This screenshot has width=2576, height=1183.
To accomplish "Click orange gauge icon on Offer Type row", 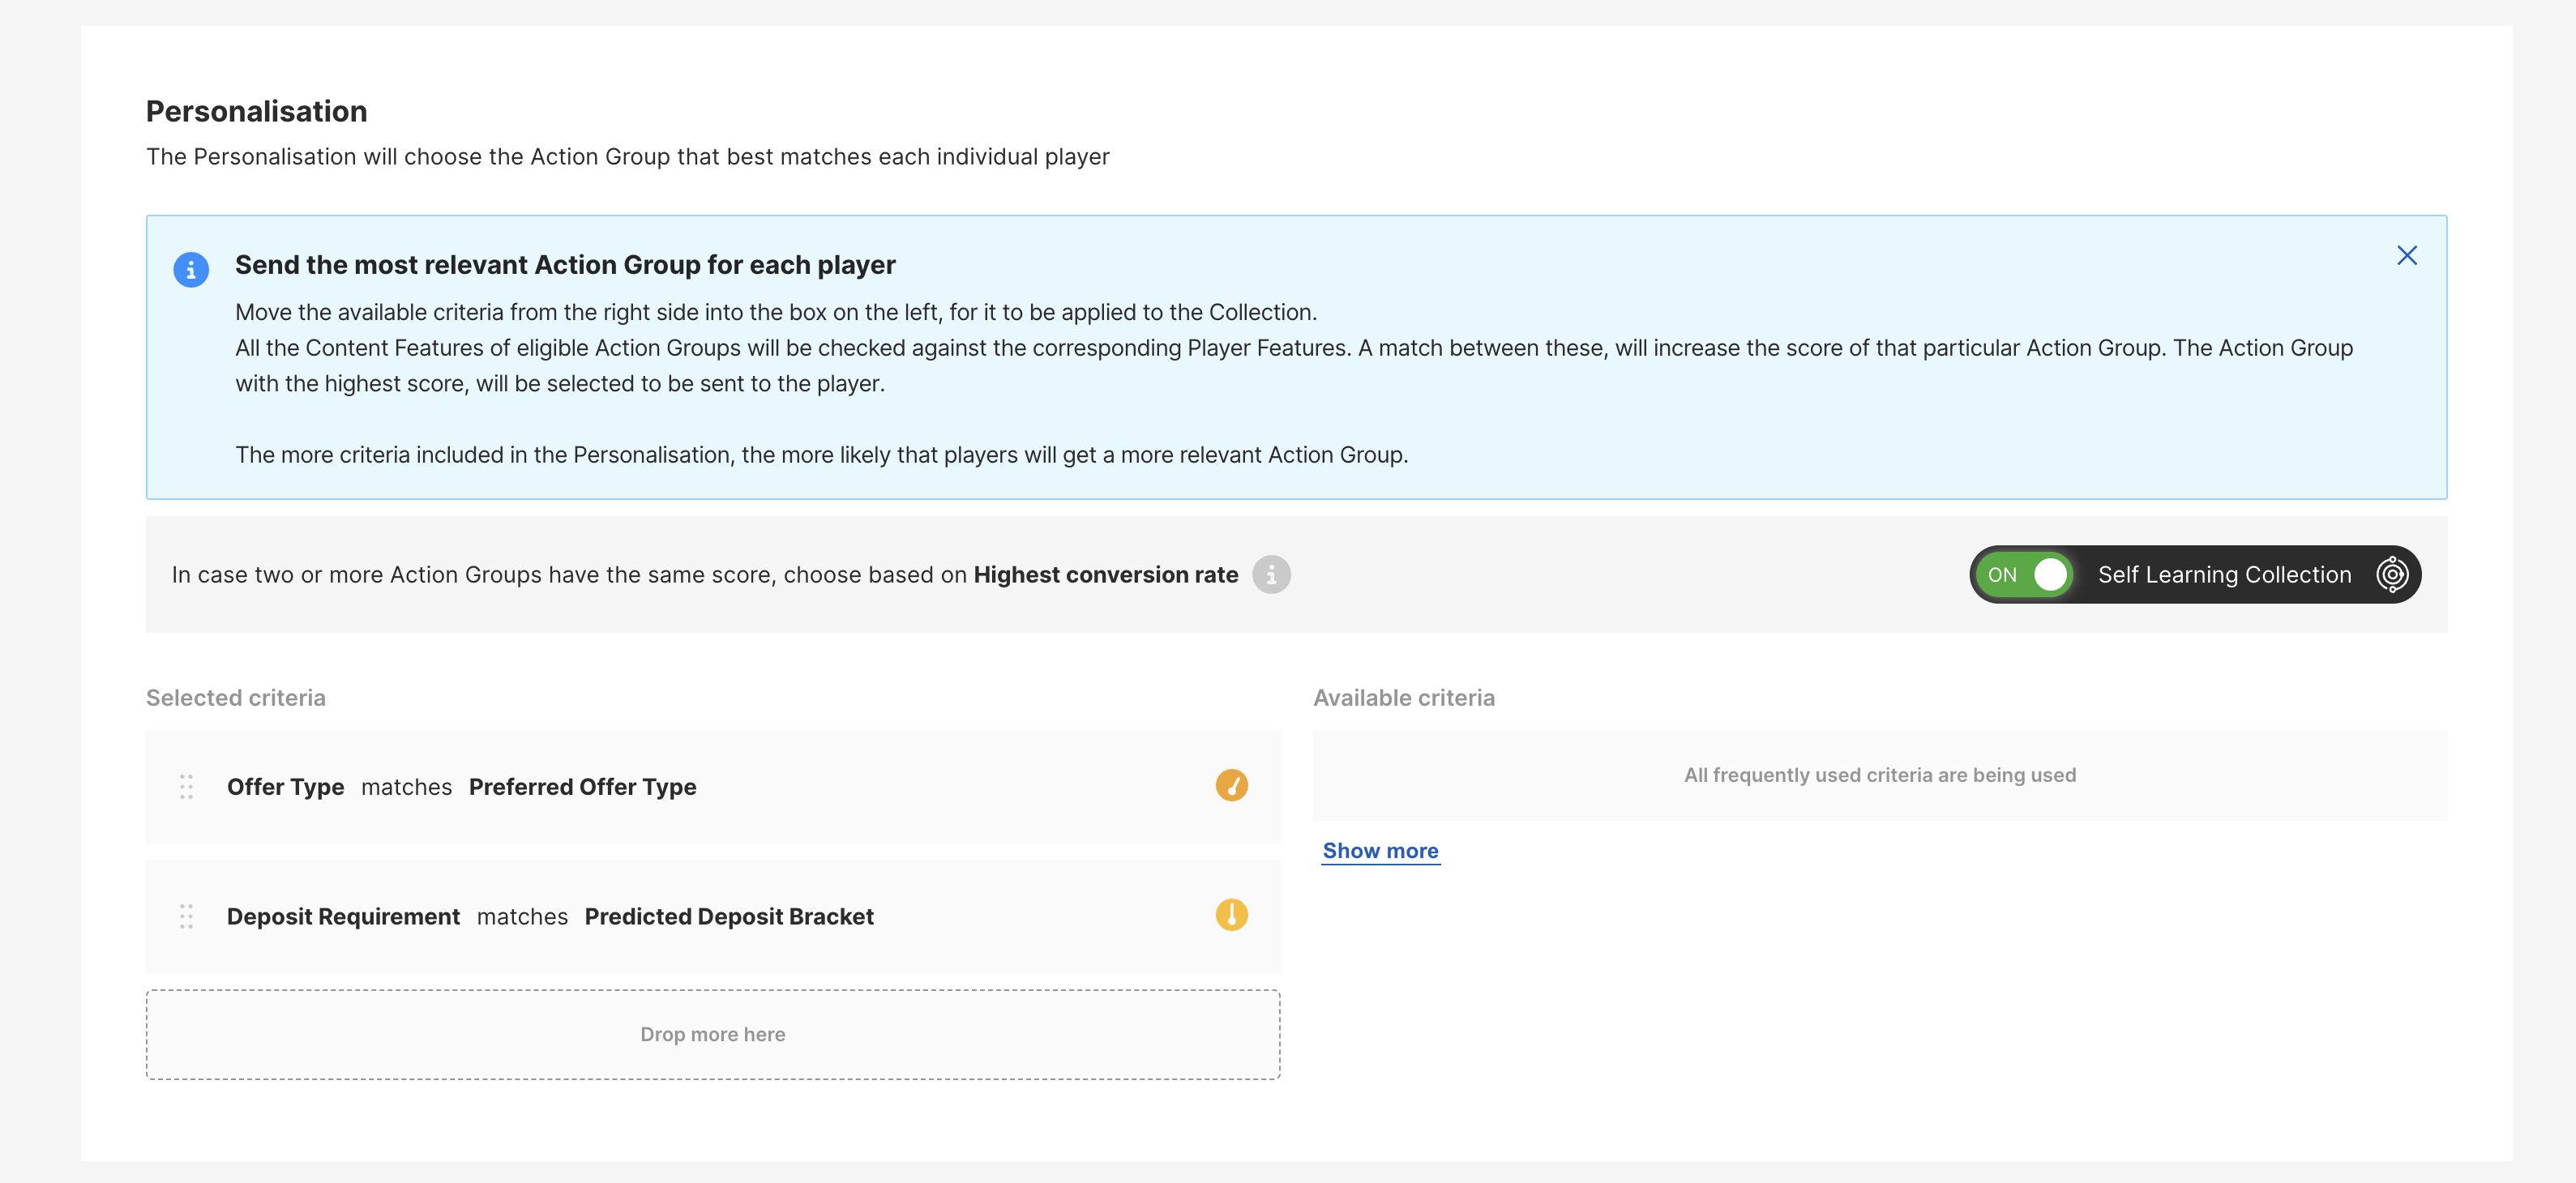I will coord(1231,786).
